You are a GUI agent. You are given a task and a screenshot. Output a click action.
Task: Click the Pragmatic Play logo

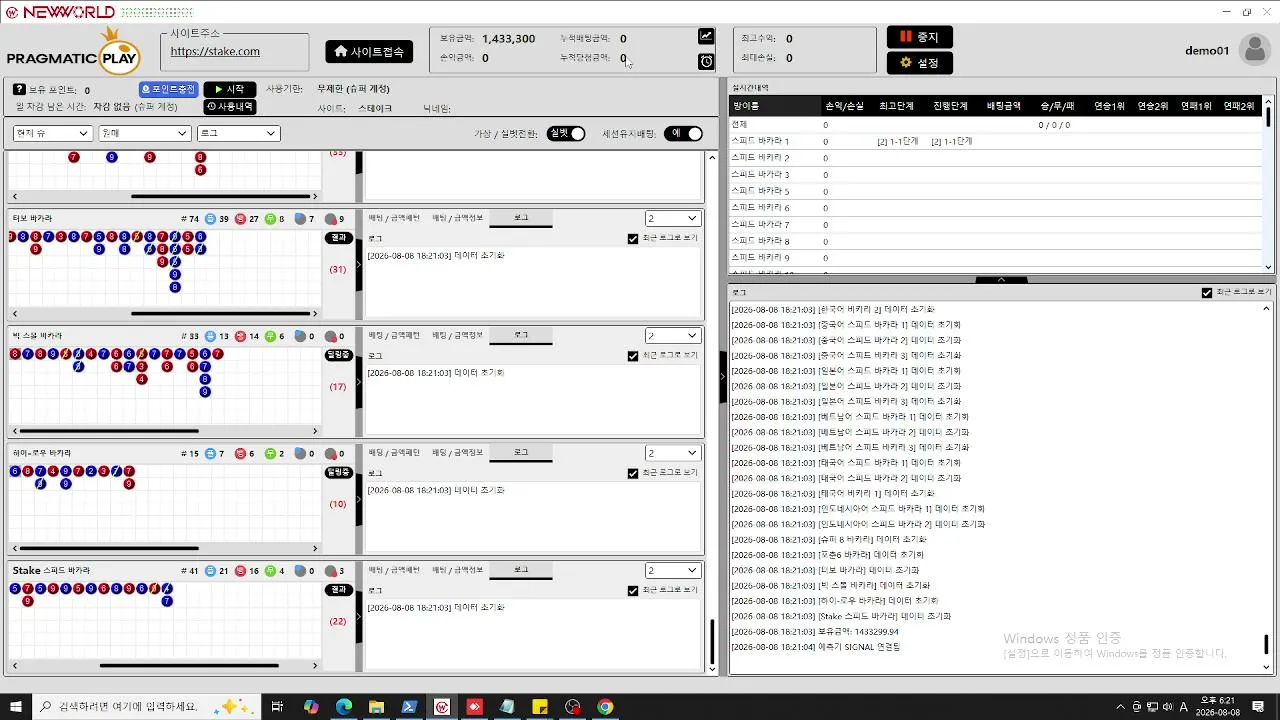coord(72,51)
